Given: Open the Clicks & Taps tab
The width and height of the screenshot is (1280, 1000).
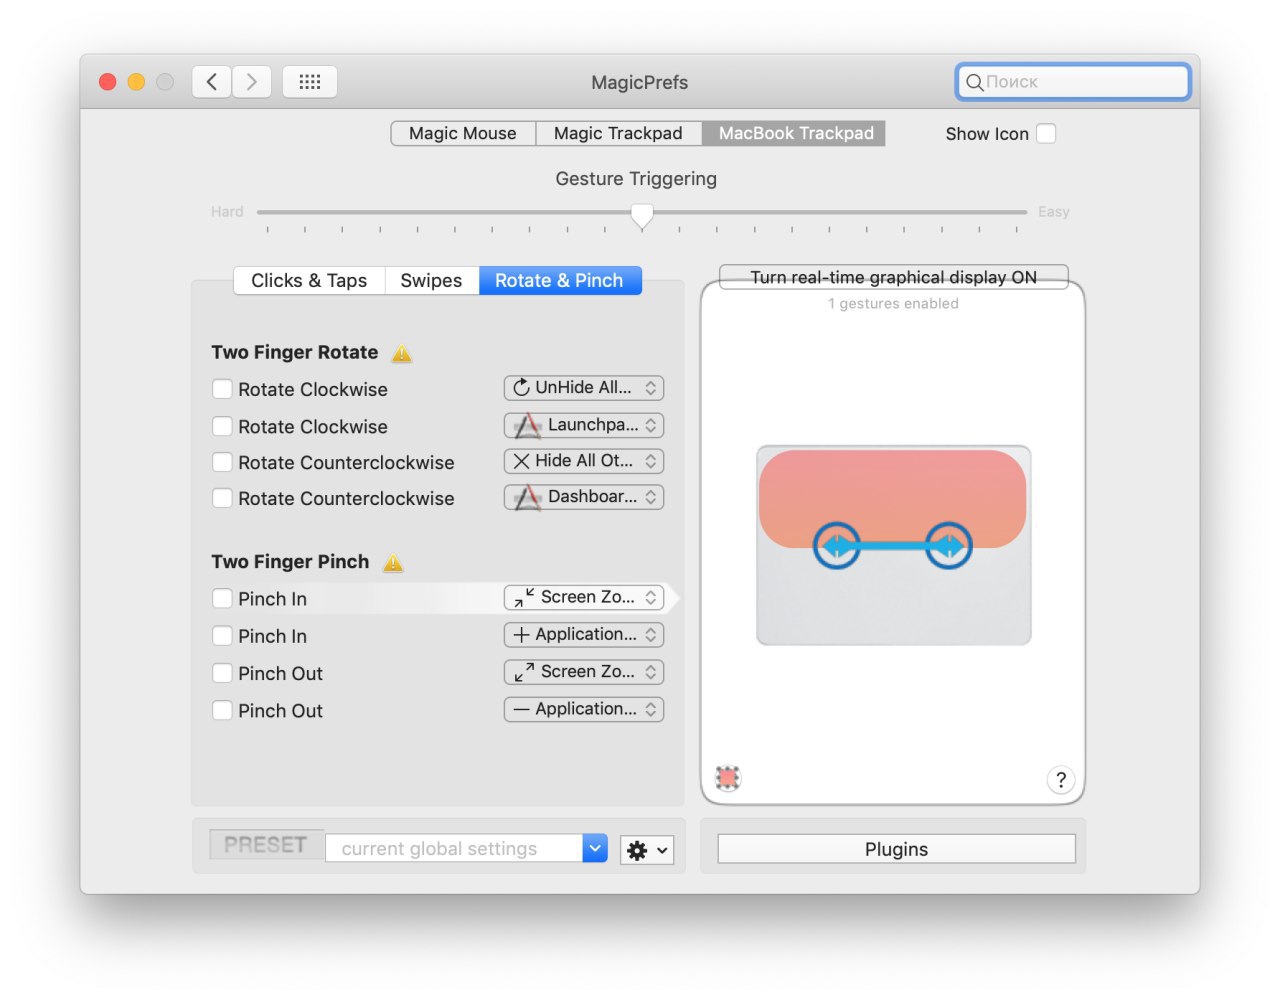Looking at the screenshot, I should (x=309, y=281).
